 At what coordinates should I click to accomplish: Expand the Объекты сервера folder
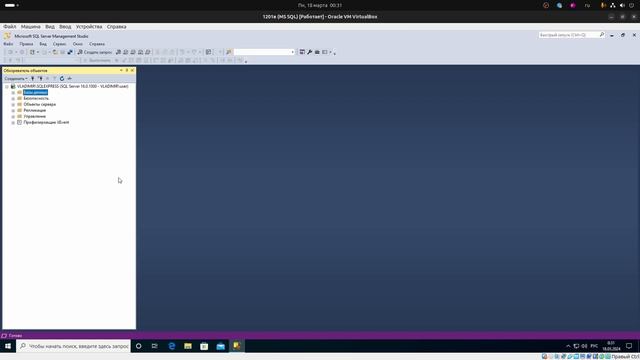tap(13, 104)
